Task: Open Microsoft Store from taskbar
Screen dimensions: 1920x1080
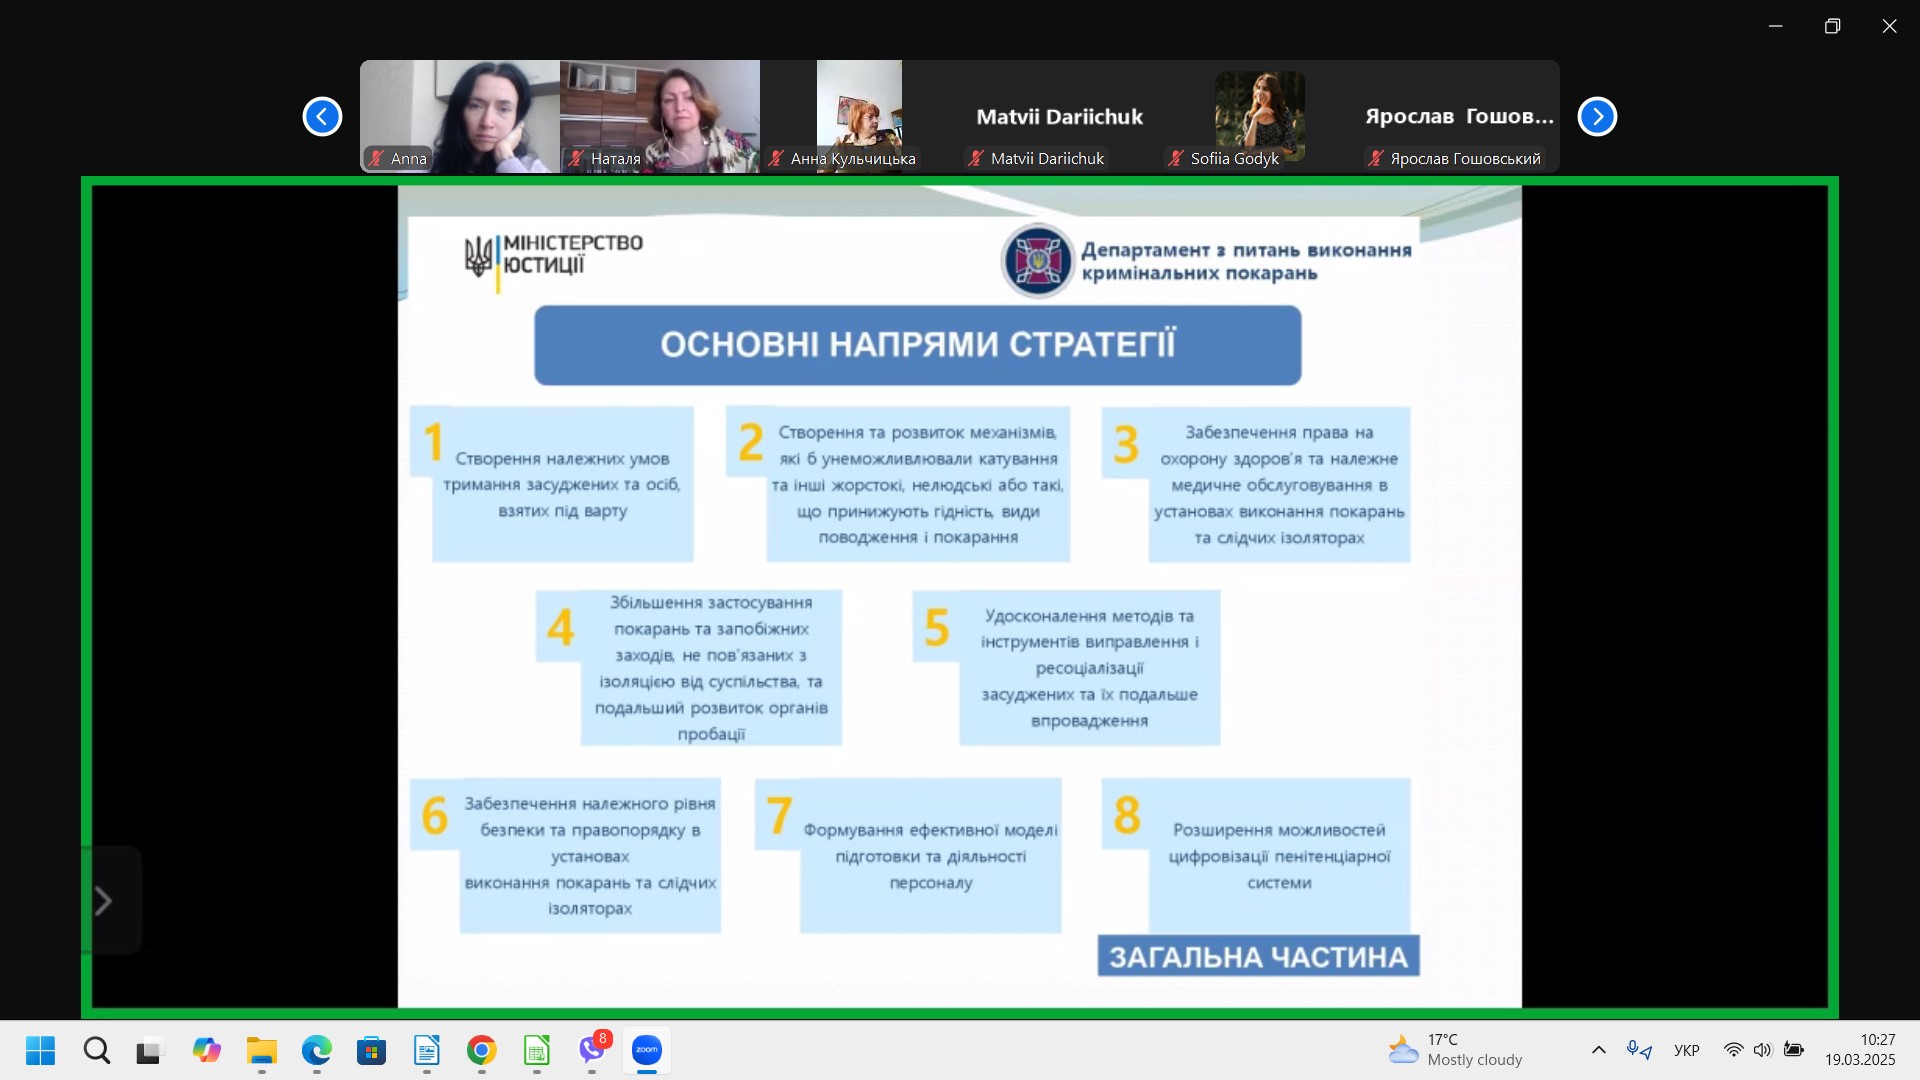Action: click(371, 1050)
